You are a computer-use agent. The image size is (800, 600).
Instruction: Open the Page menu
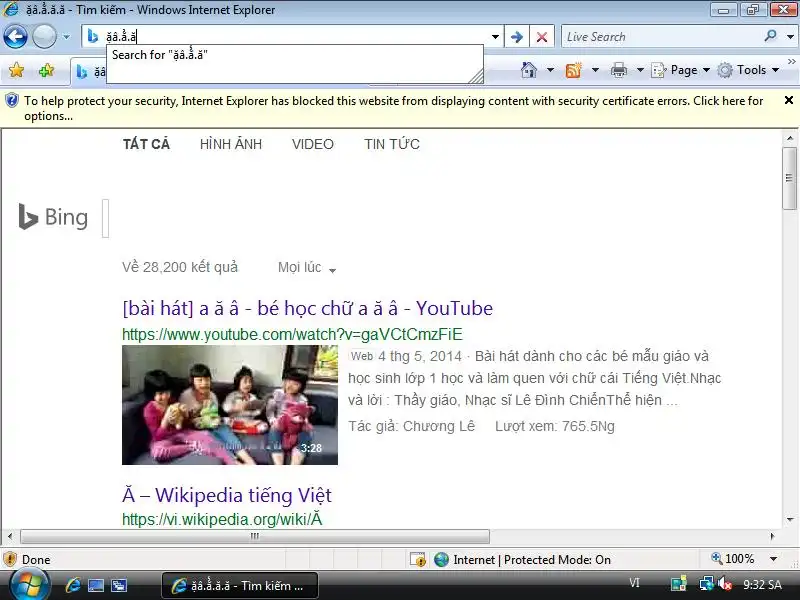click(681, 70)
